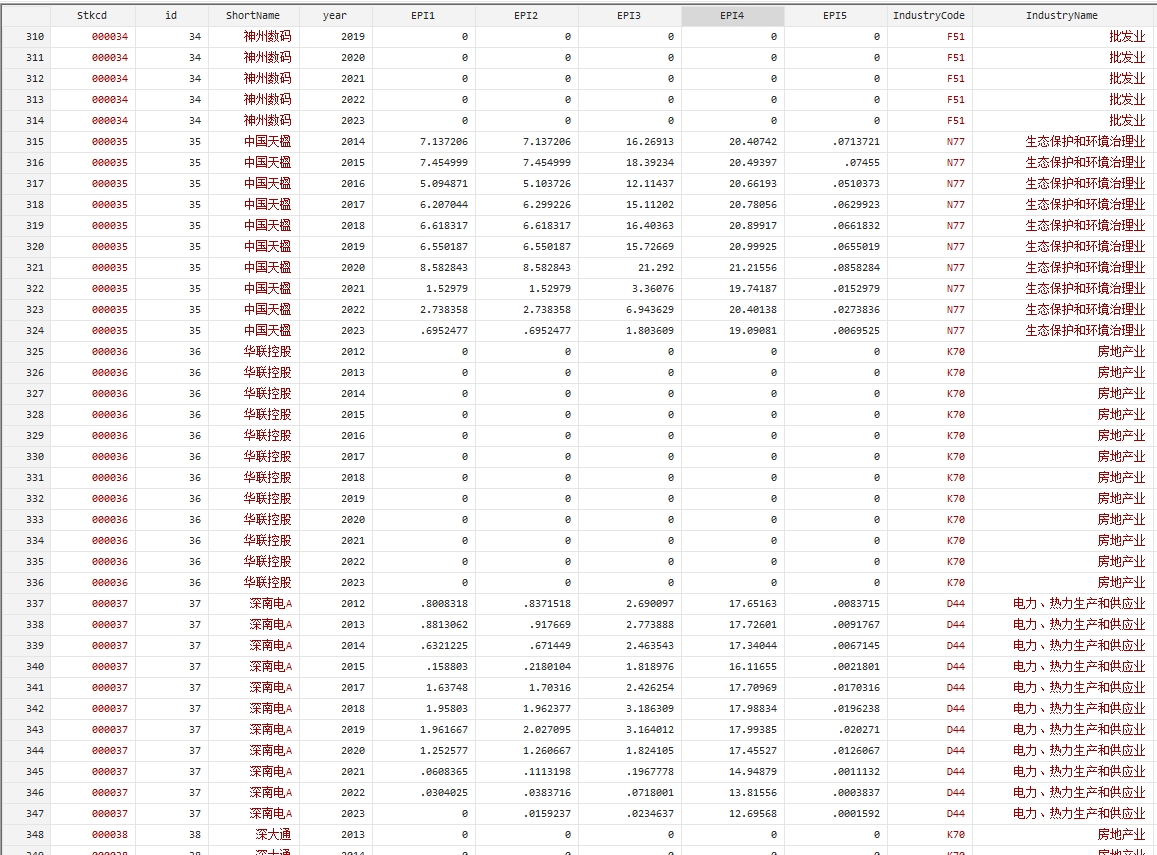
Task: Select the EPI1 column header
Action: (x=424, y=15)
